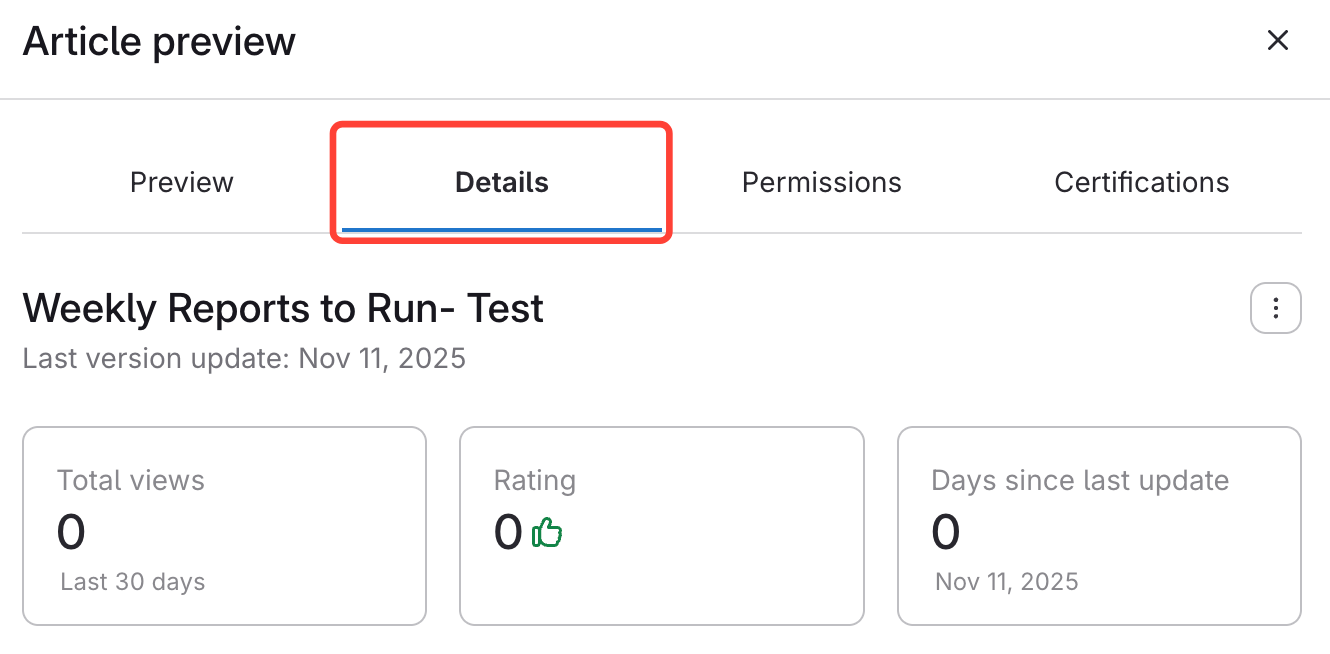Open the three-dot more options menu
The height and width of the screenshot is (654, 1330).
pyautogui.click(x=1275, y=308)
